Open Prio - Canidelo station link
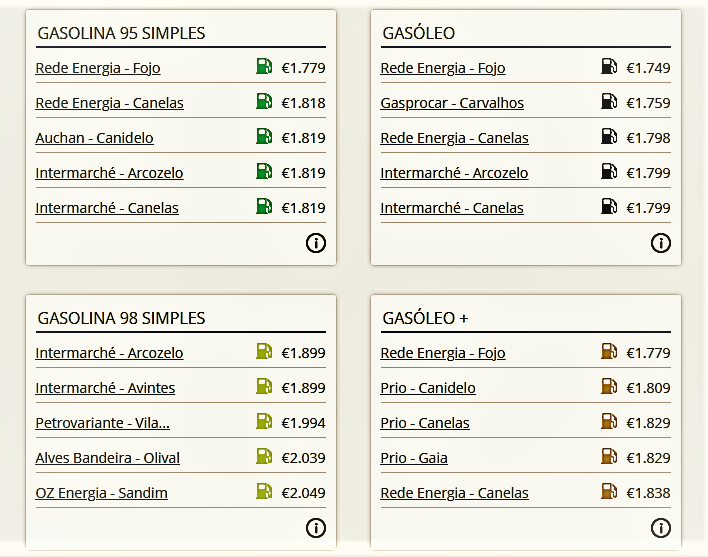Image resolution: width=708 pixels, height=557 pixels. pyautogui.click(x=428, y=388)
